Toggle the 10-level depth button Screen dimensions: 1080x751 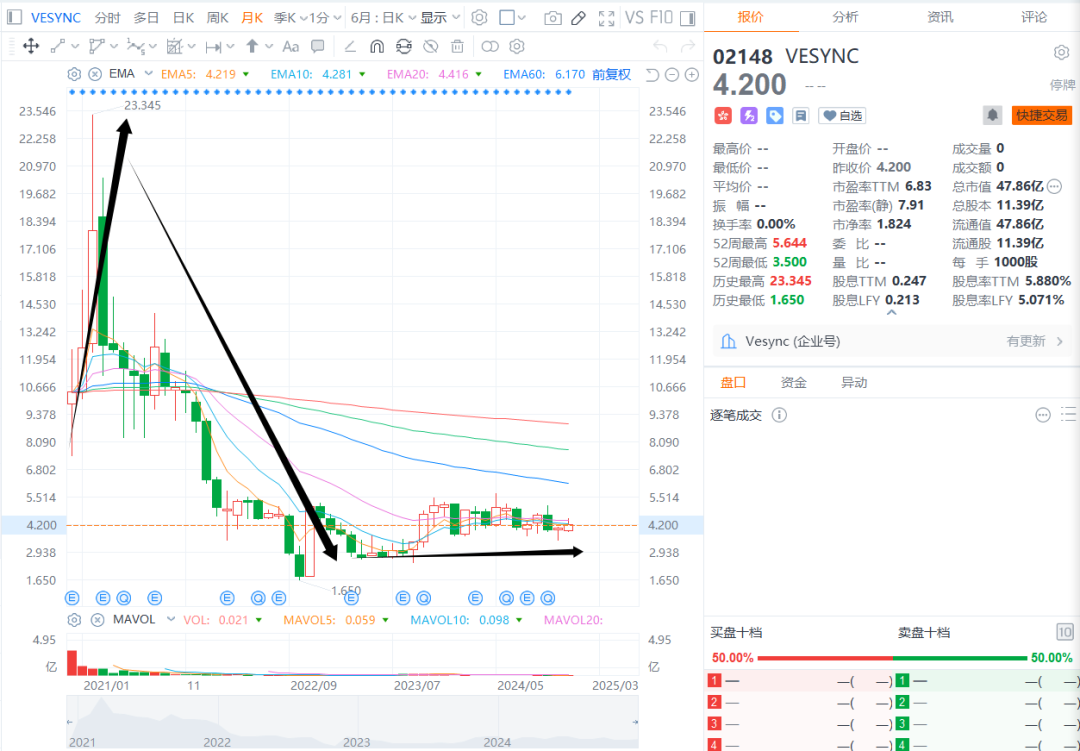[x=1064, y=632]
